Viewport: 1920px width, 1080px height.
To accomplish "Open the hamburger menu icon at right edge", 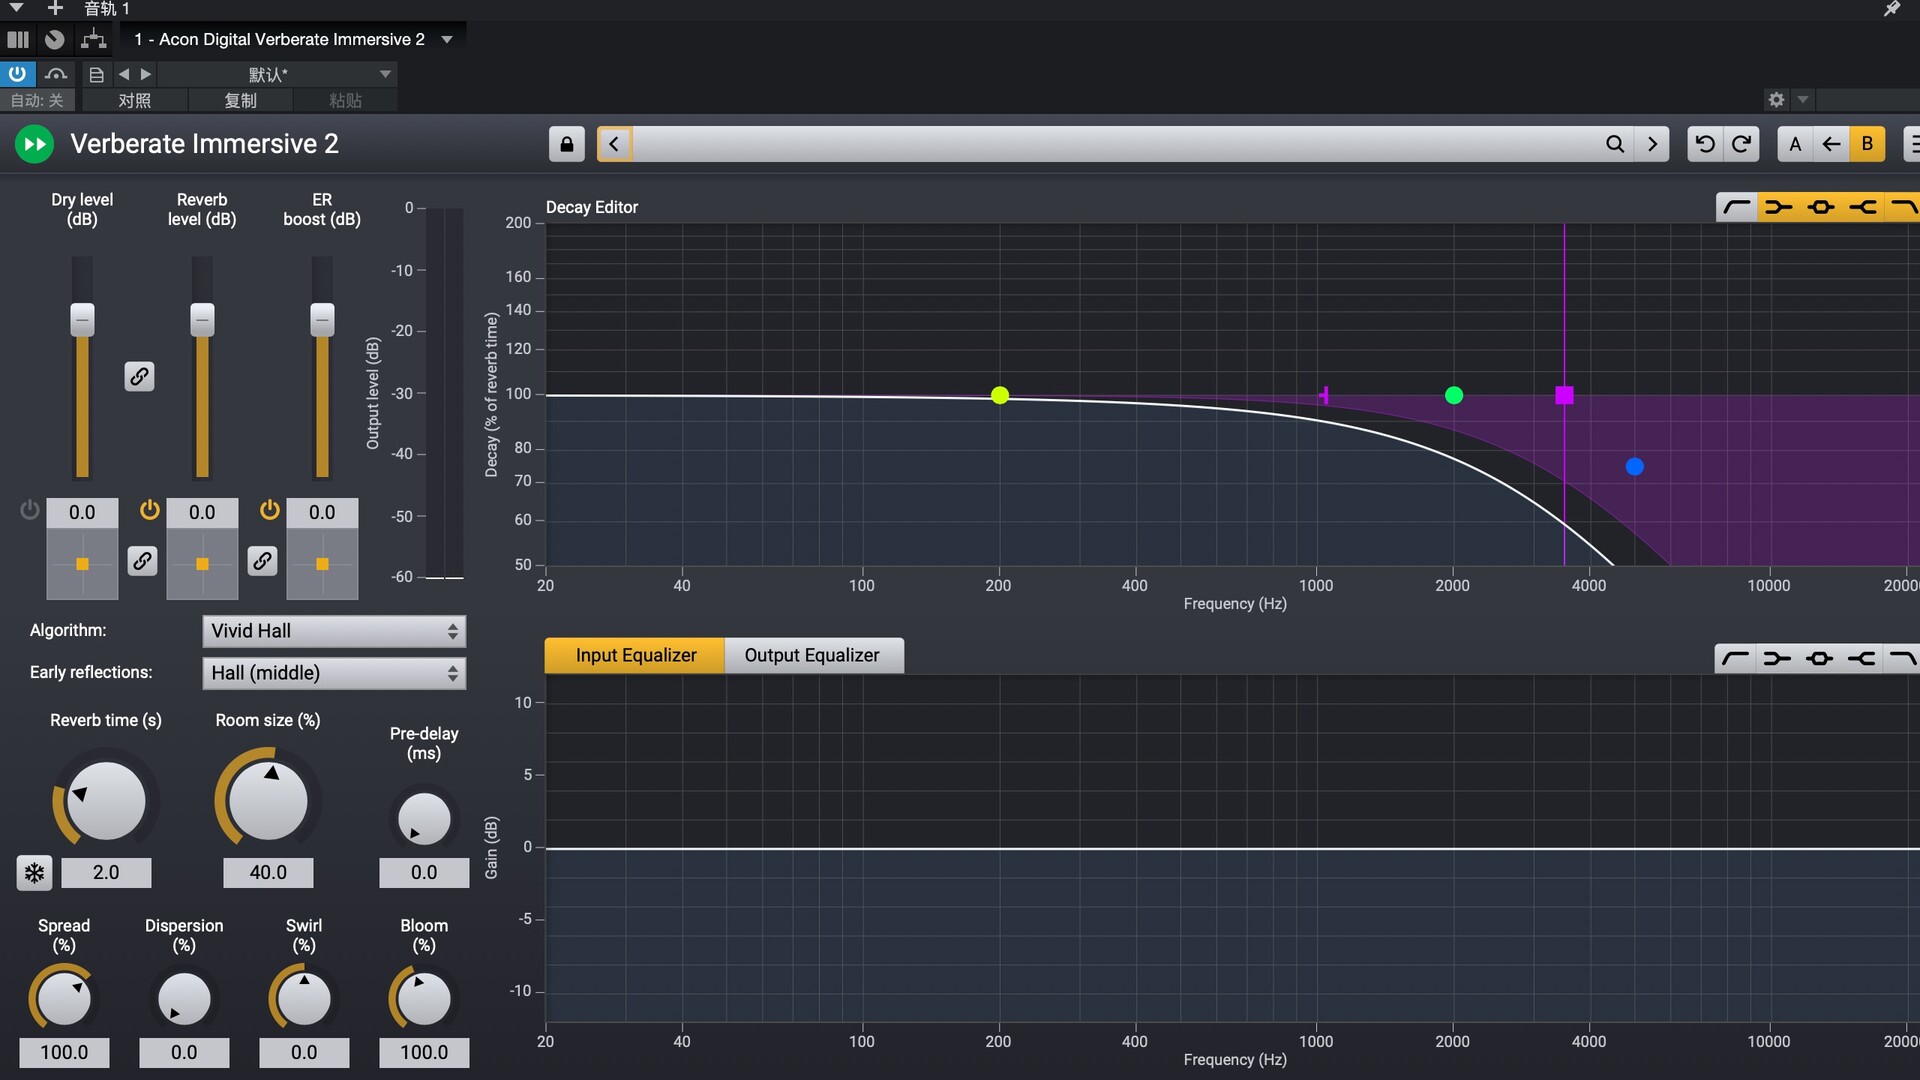I will coord(1911,144).
